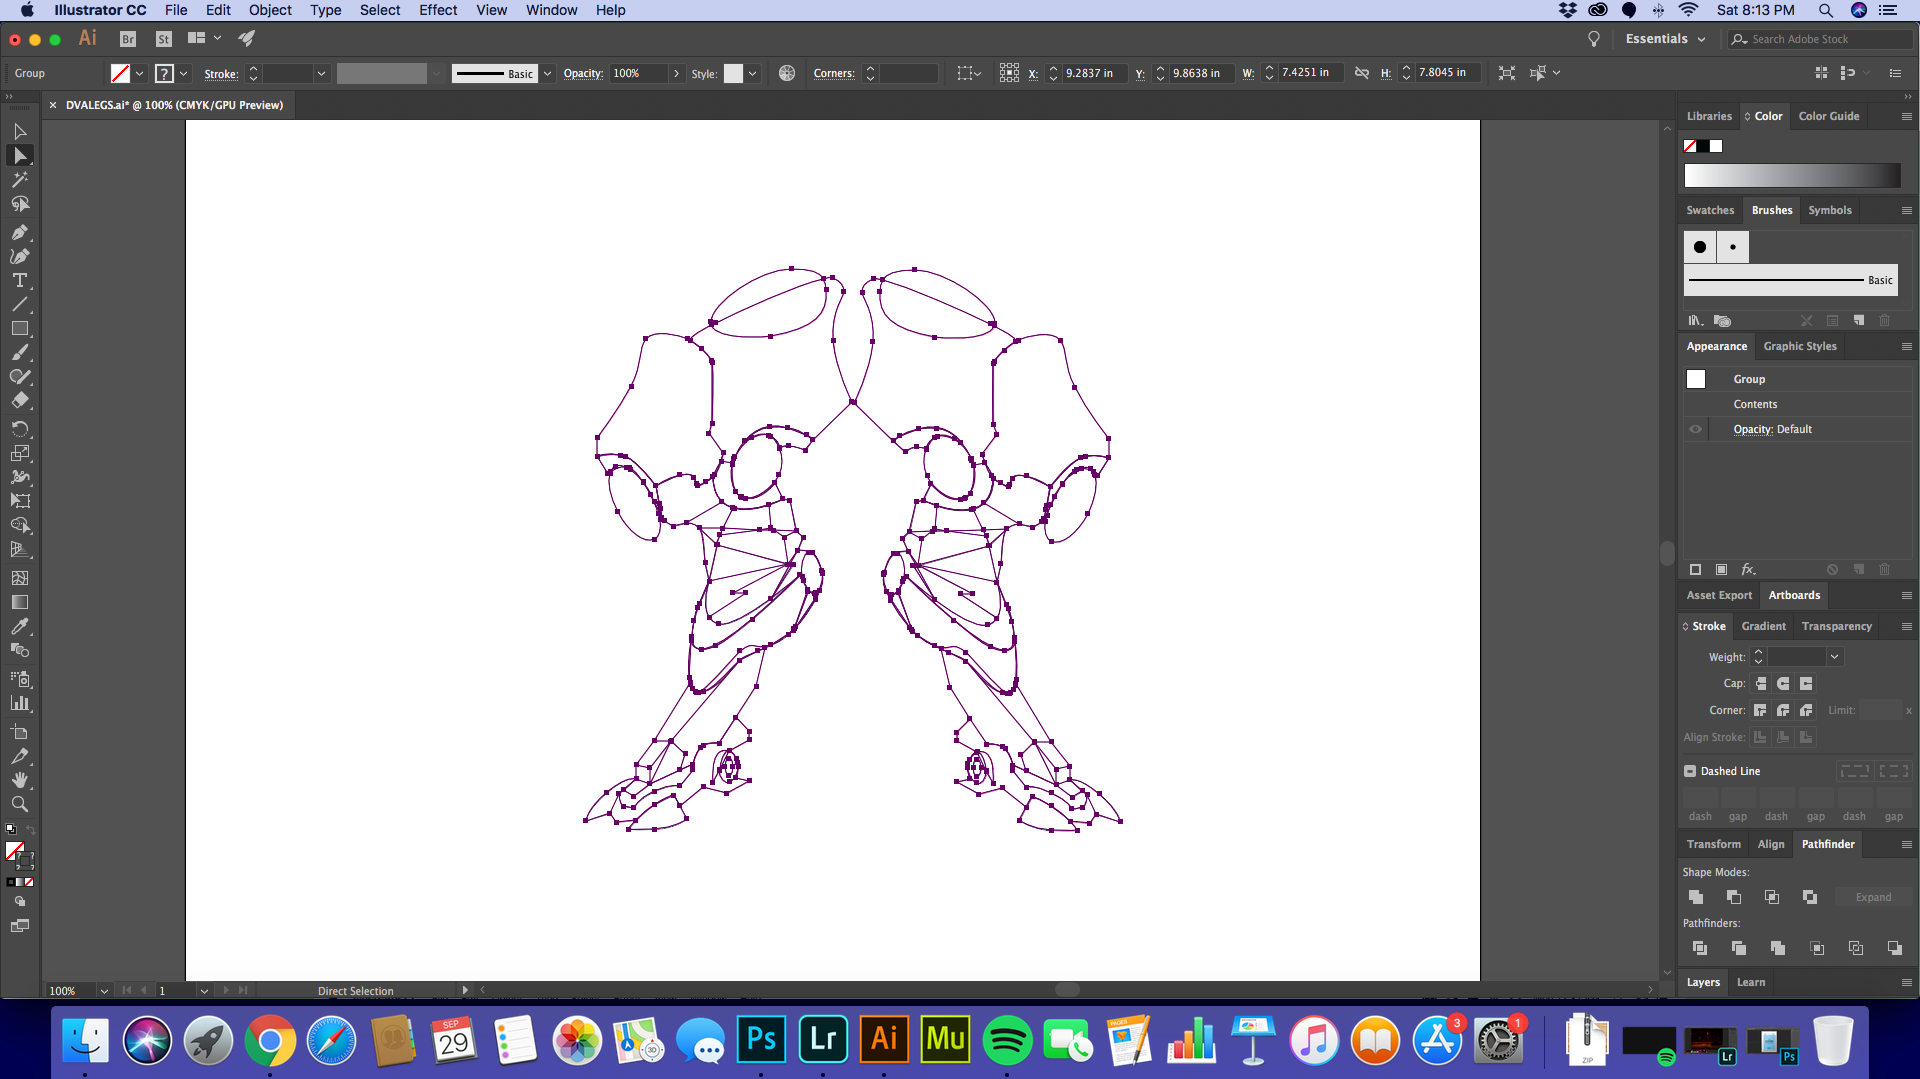The height and width of the screenshot is (1079, 1920).
Task: Choose Projecting Cap stroke option
Action: coord(1806,684)
